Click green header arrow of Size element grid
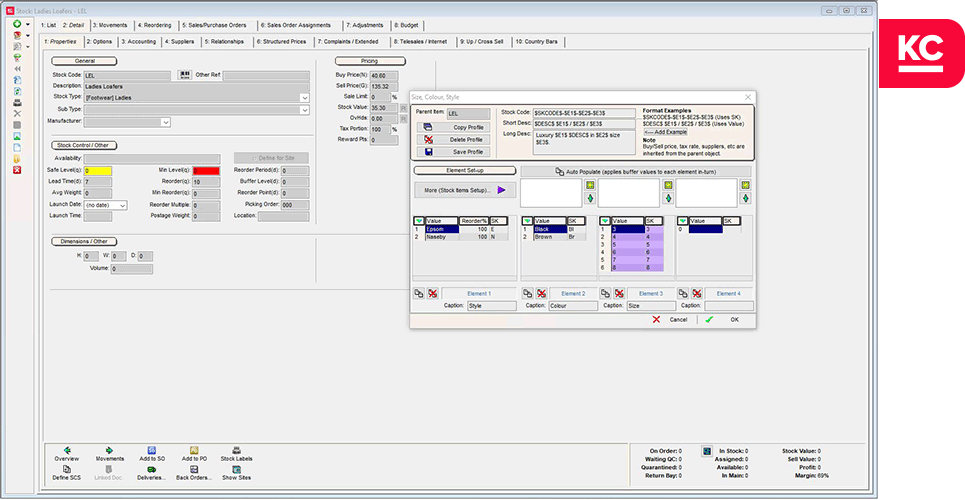965x500 pixels. click(605, 220)
